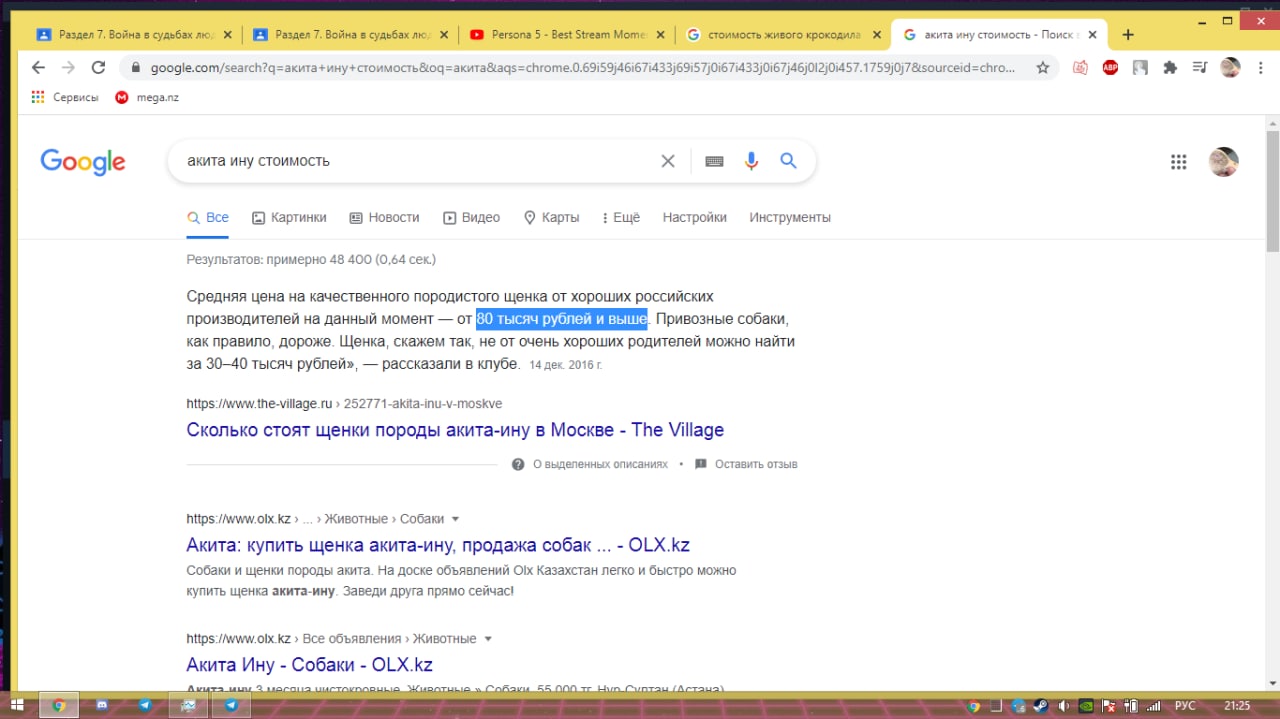1280x719 pixels.
Task: Click the Google logo
Action: (x=83, y=162)
